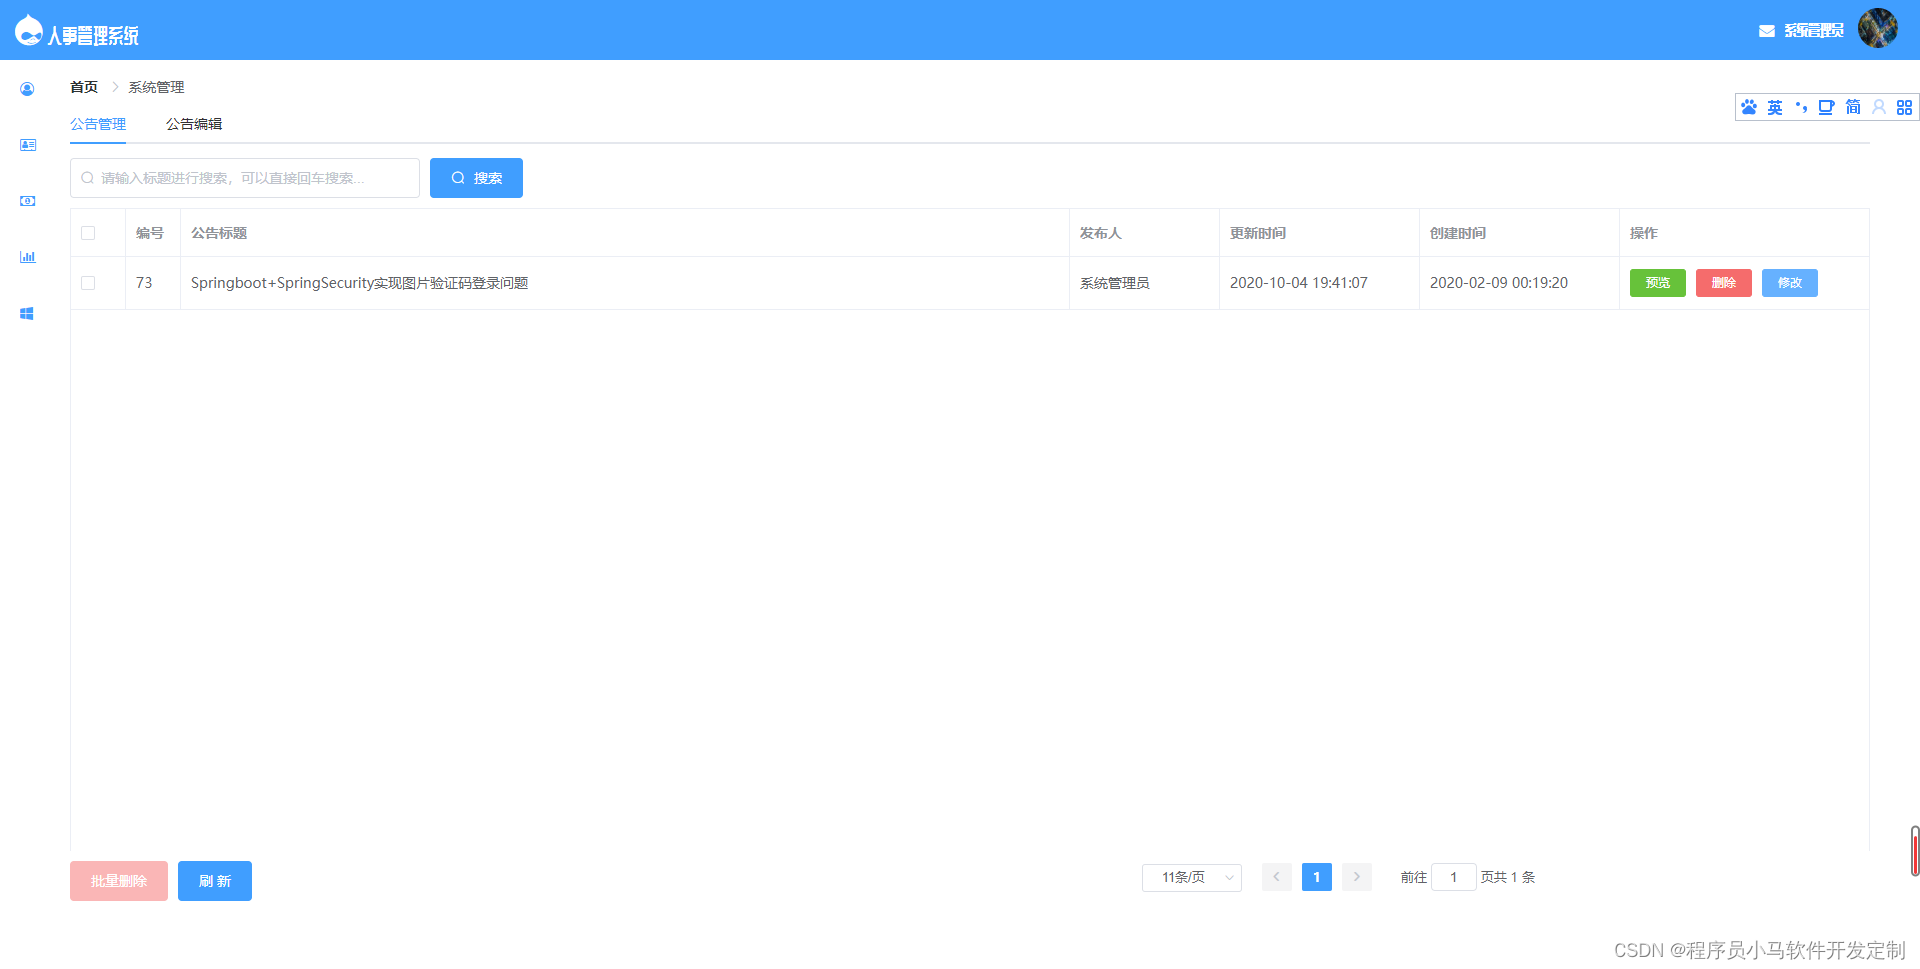The width and height of the screenshot is (1920, 969).
Task: Select the system management sidebar icon
Action: pos(27,313)
